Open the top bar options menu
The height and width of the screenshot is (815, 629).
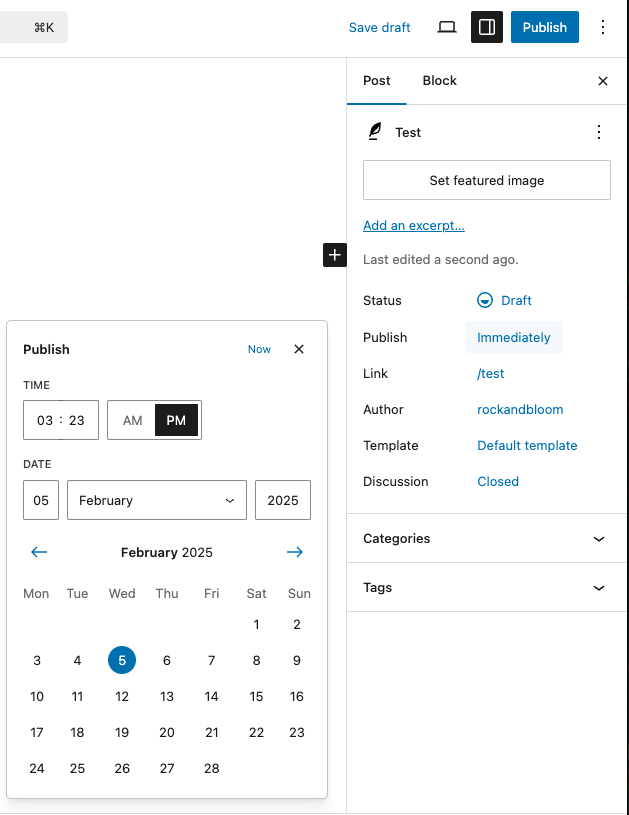pos(603,27)
